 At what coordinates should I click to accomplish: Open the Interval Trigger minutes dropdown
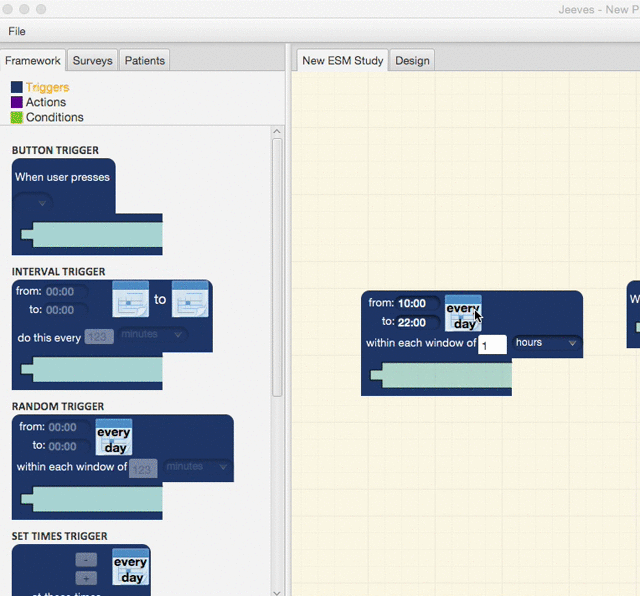point(152,334)
